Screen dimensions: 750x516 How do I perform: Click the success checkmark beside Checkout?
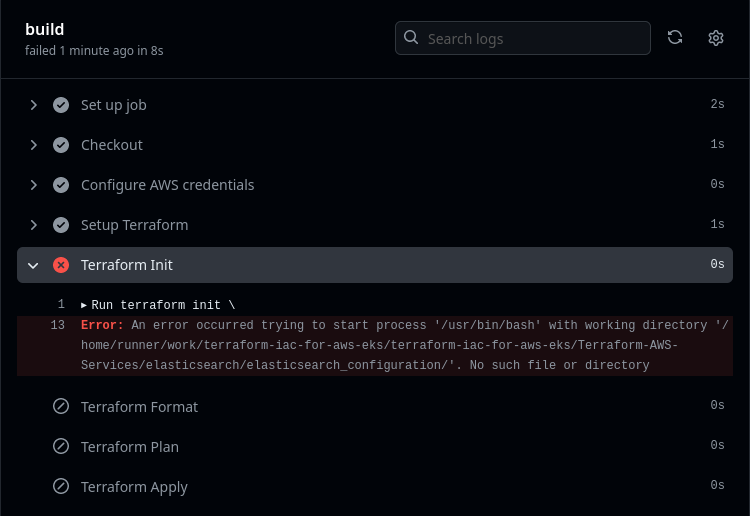pos(61,145)
